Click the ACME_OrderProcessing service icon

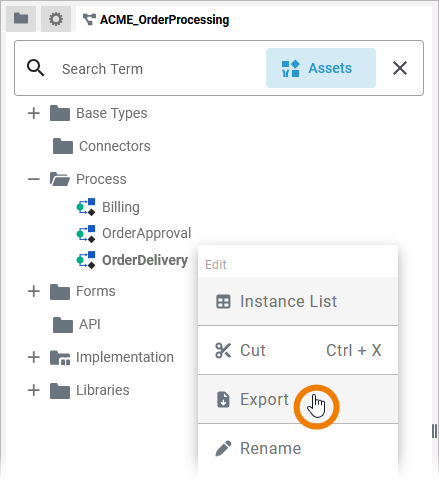pos(89,19)
